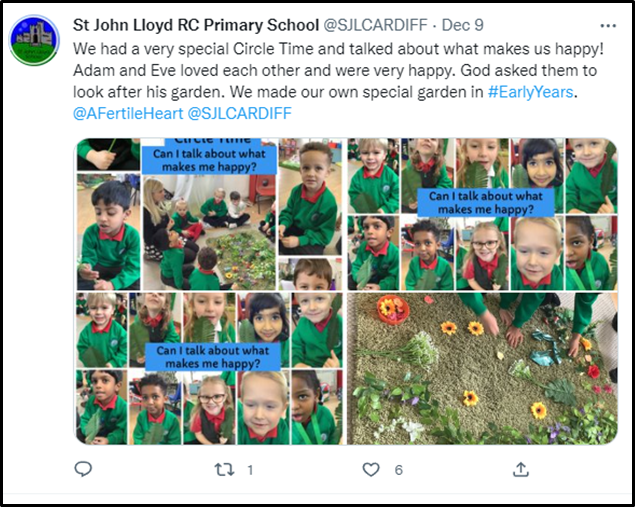The height and width of the screenshot is (509, 641).
Task: Open St John Lloyd RC Primary School profile name
Action: [x=196, y=25]
